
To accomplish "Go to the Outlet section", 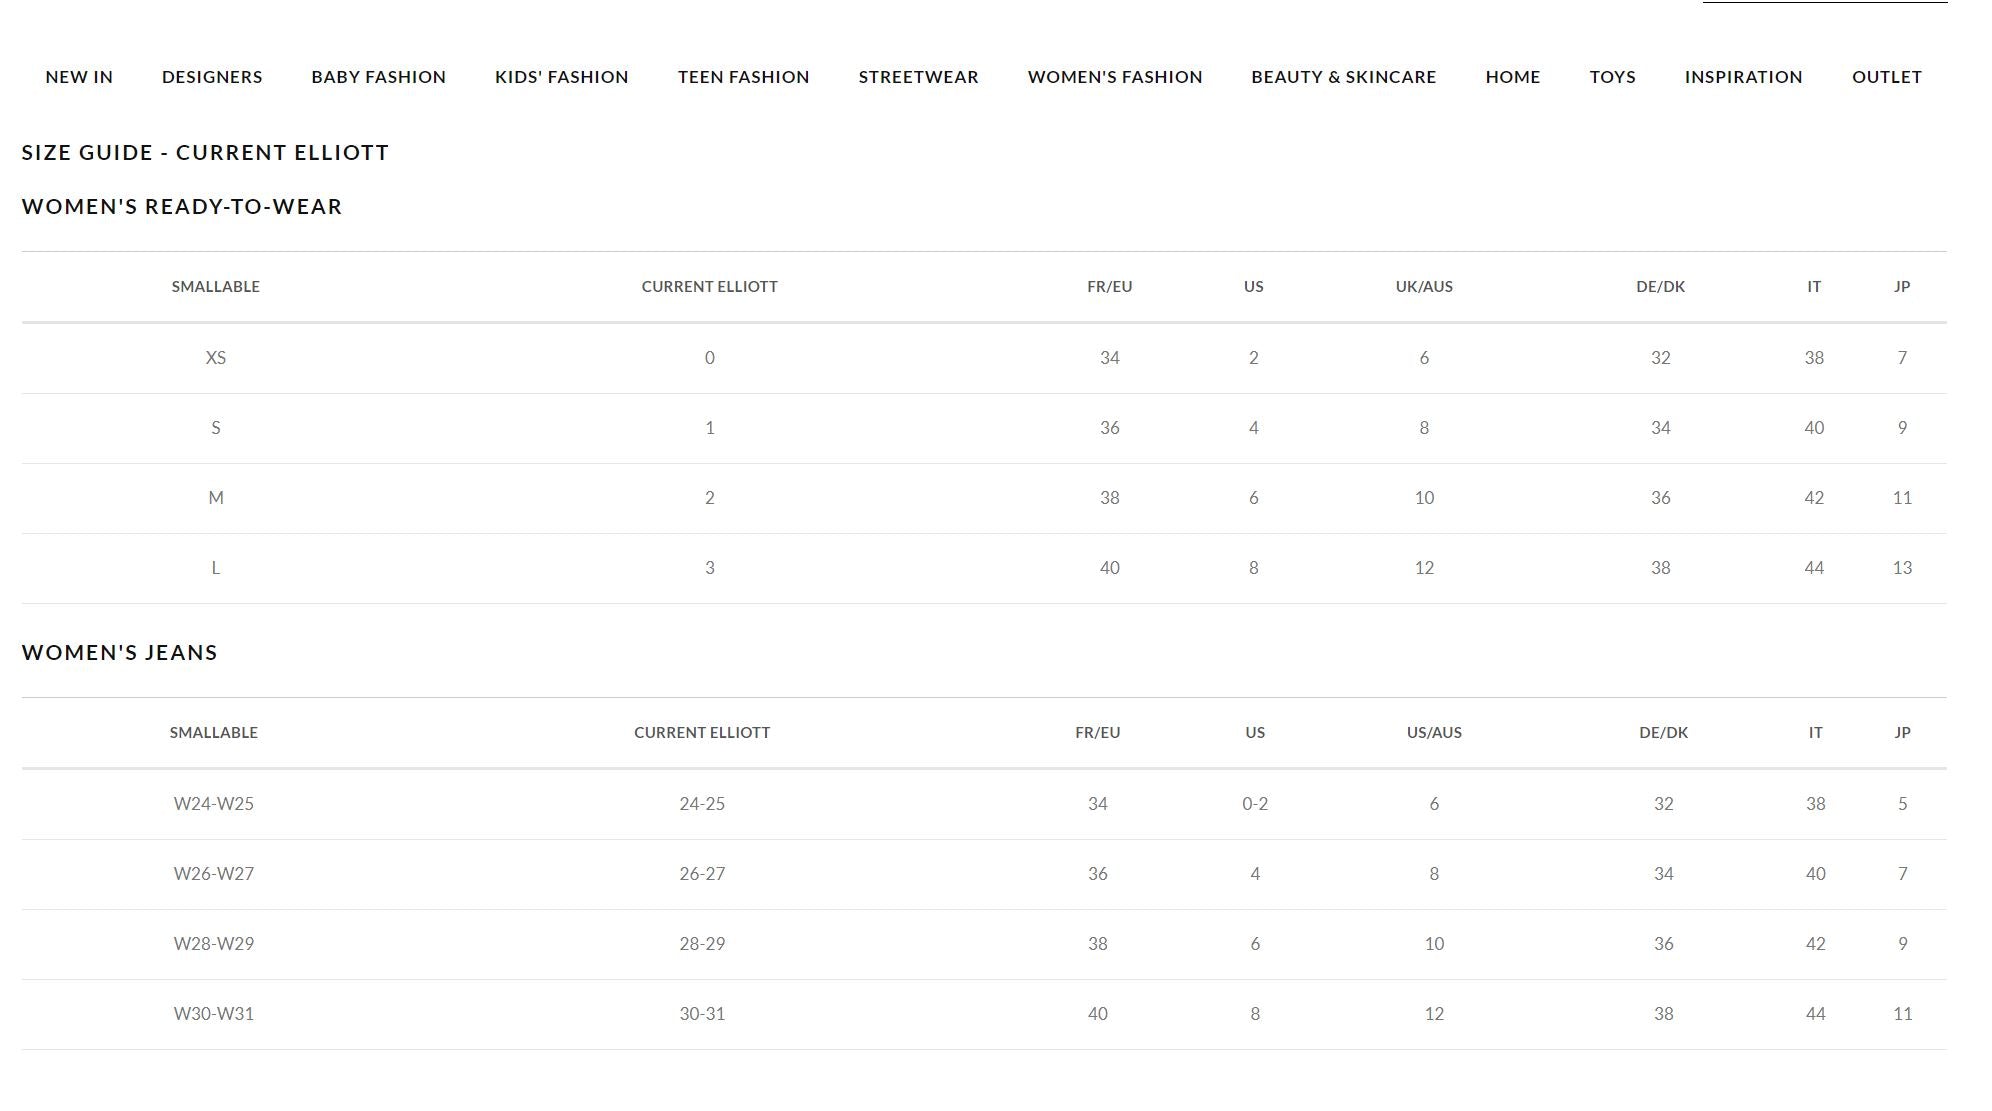I will coord(1886,77).
